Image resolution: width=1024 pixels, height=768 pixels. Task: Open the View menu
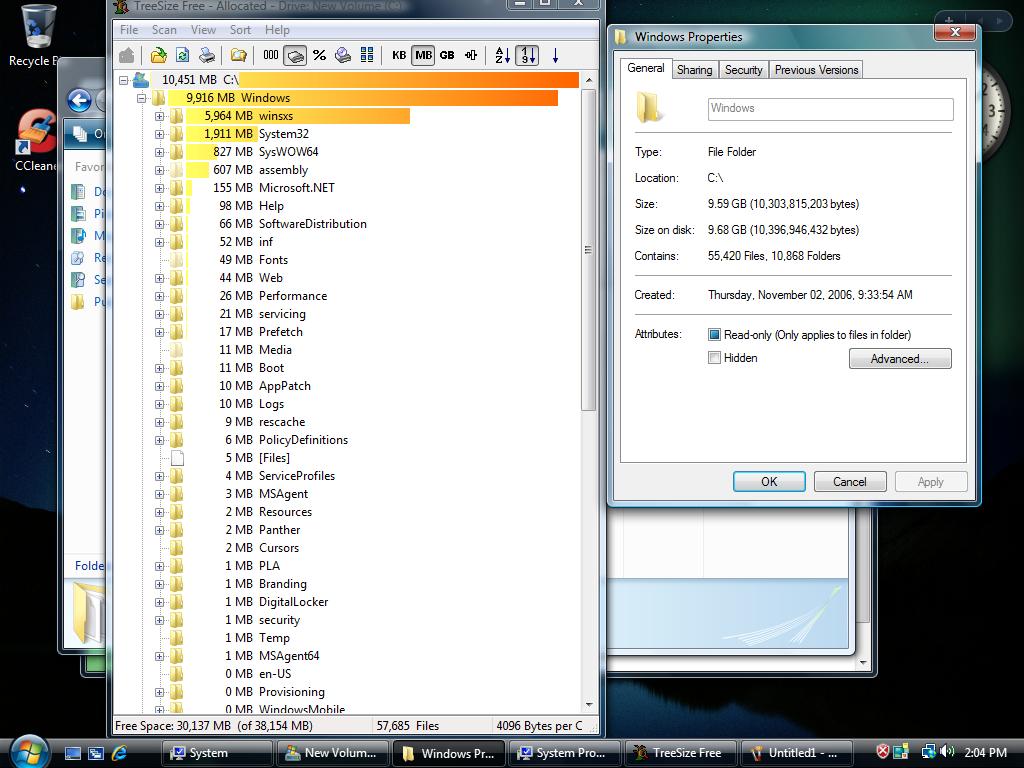pyautogui.click(x=203, y=30)
